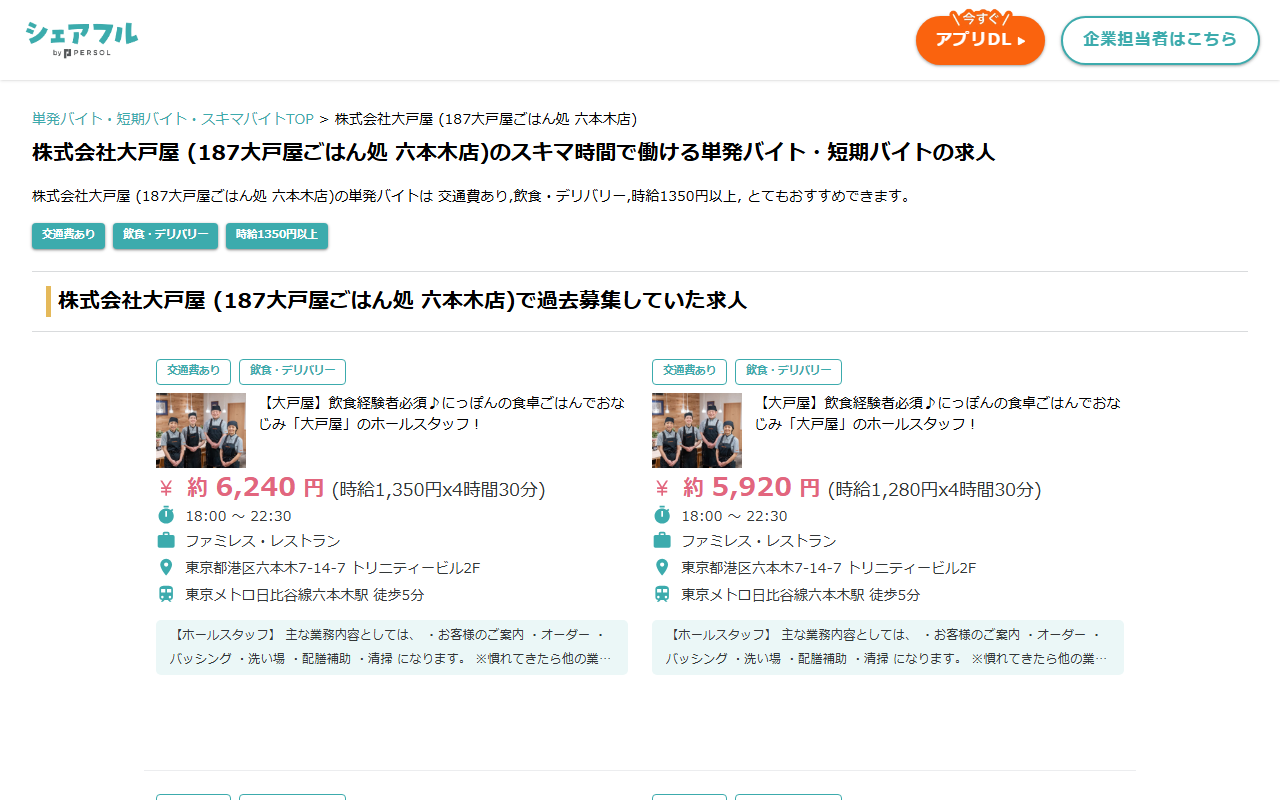Go to 単発バイト・短期バイト・スキマバイトTOP breadcrumb
The height and width of the screenshot is (800, 1280).
[173, 119]
